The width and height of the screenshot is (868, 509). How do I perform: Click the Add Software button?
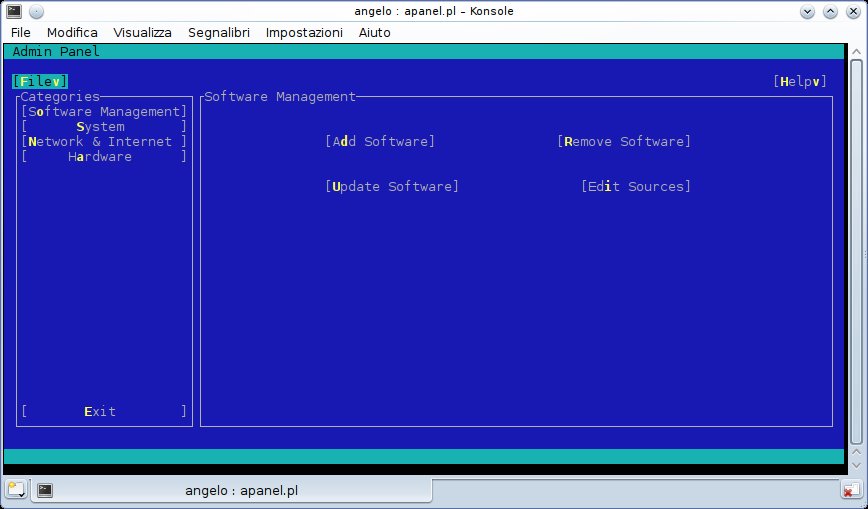[380, 141]
